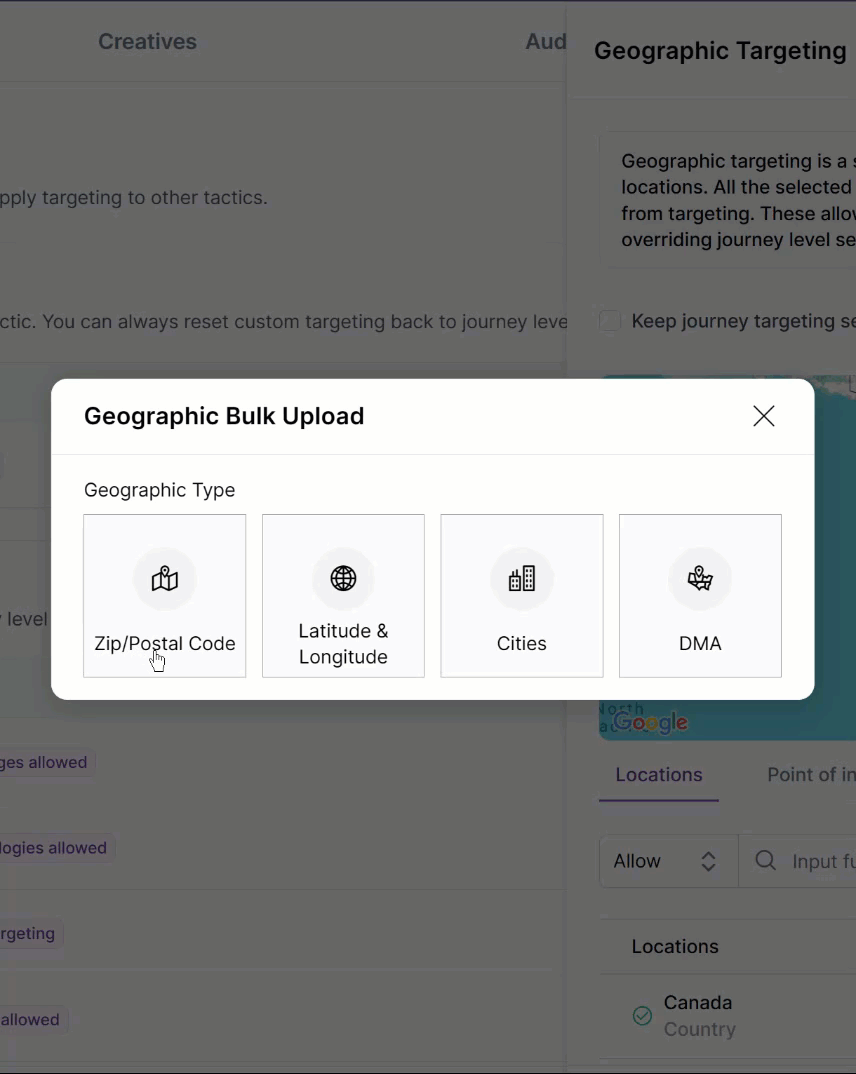Click the location search input field

click(822, 861)
